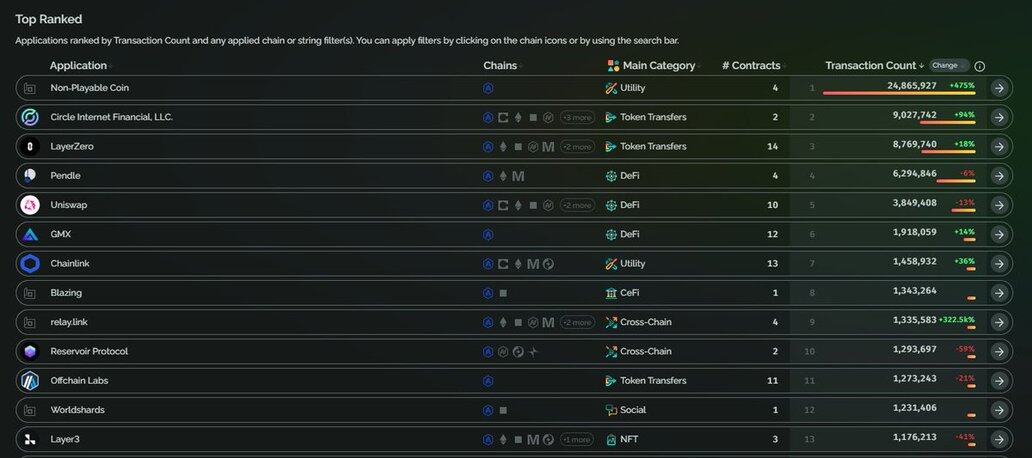This screenshot has width=1032, height=458.
Task: Click the Chainlink hexagon logo
Action: point(30,264)
